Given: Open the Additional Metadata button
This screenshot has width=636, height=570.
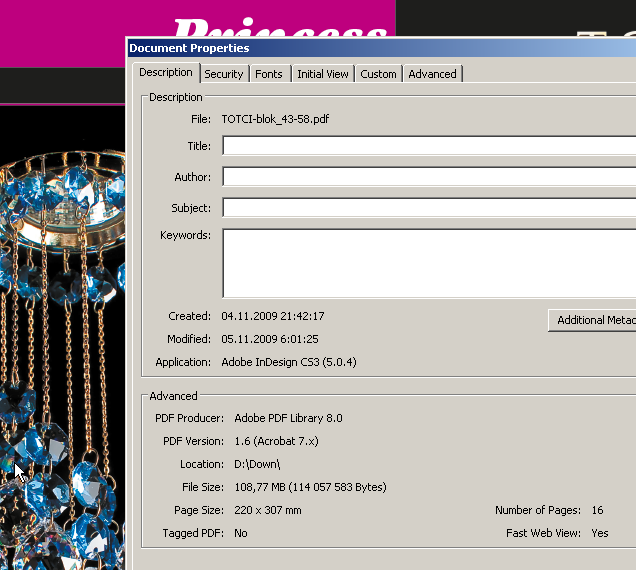Looking at the screenshot, I should [592, 320].
